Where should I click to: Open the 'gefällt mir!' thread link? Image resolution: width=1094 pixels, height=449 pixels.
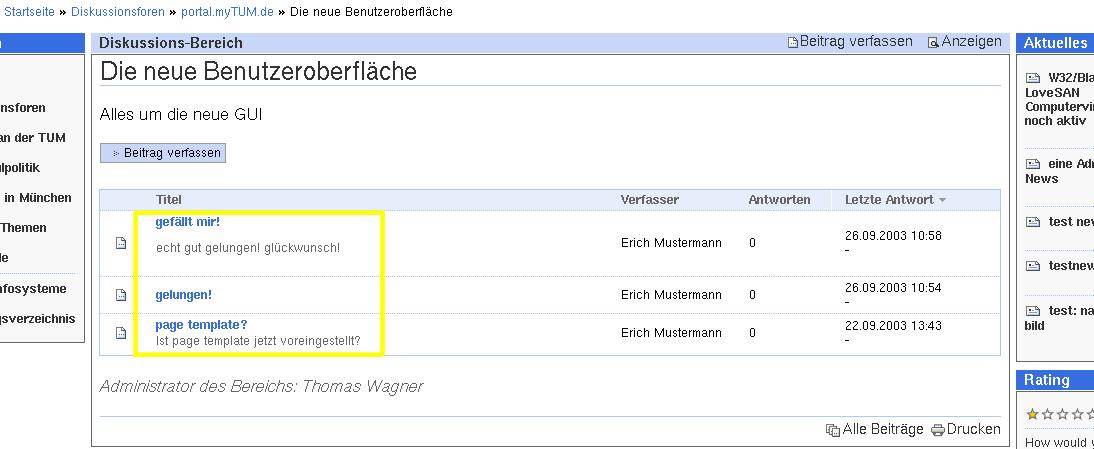(x=187, y=222)
